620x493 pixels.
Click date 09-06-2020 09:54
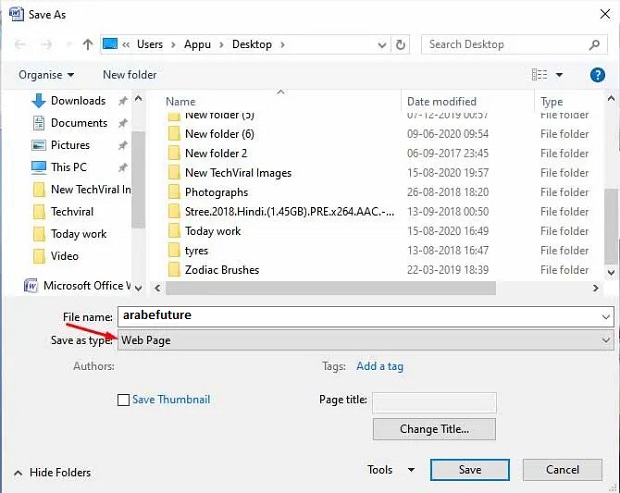pos(448,134)
